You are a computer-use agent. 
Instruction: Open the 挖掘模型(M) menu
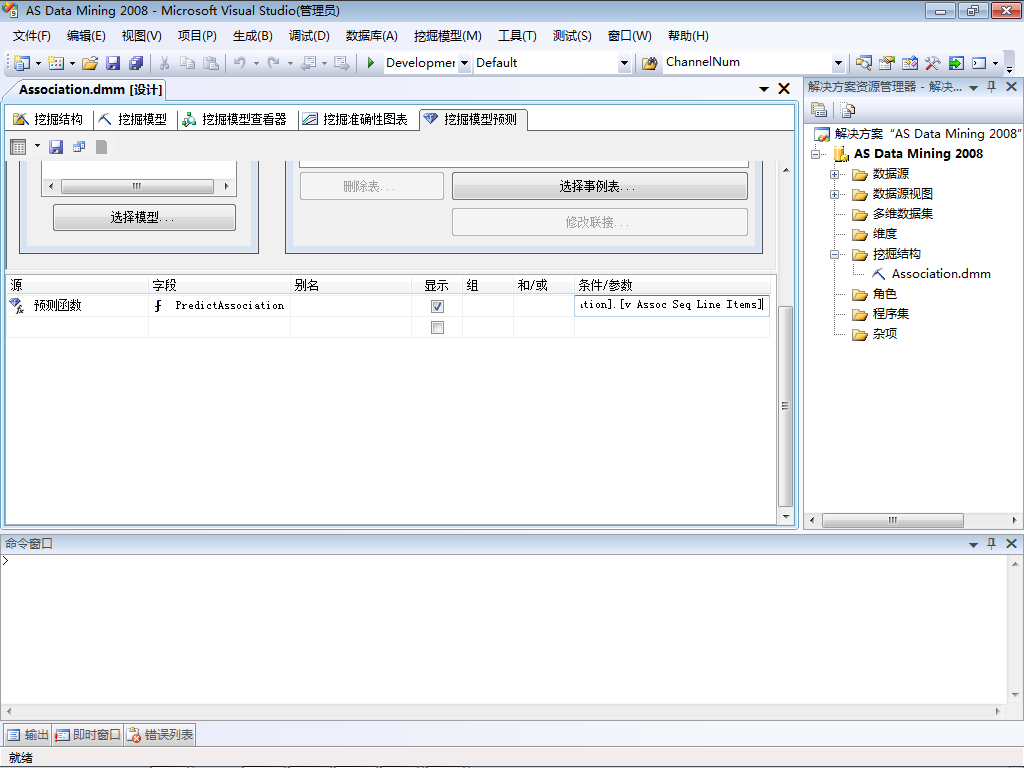point(447,36)
